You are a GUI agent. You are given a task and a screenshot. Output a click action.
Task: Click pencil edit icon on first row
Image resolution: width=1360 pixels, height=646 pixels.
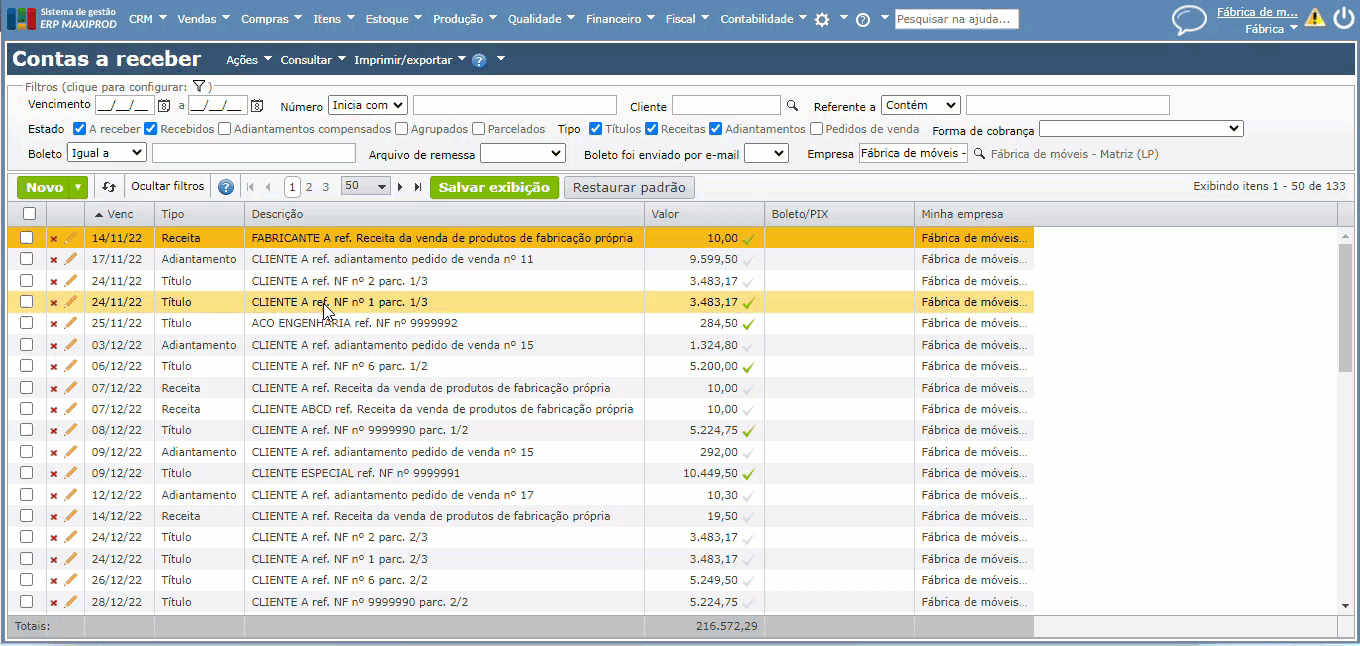[70, 238]
